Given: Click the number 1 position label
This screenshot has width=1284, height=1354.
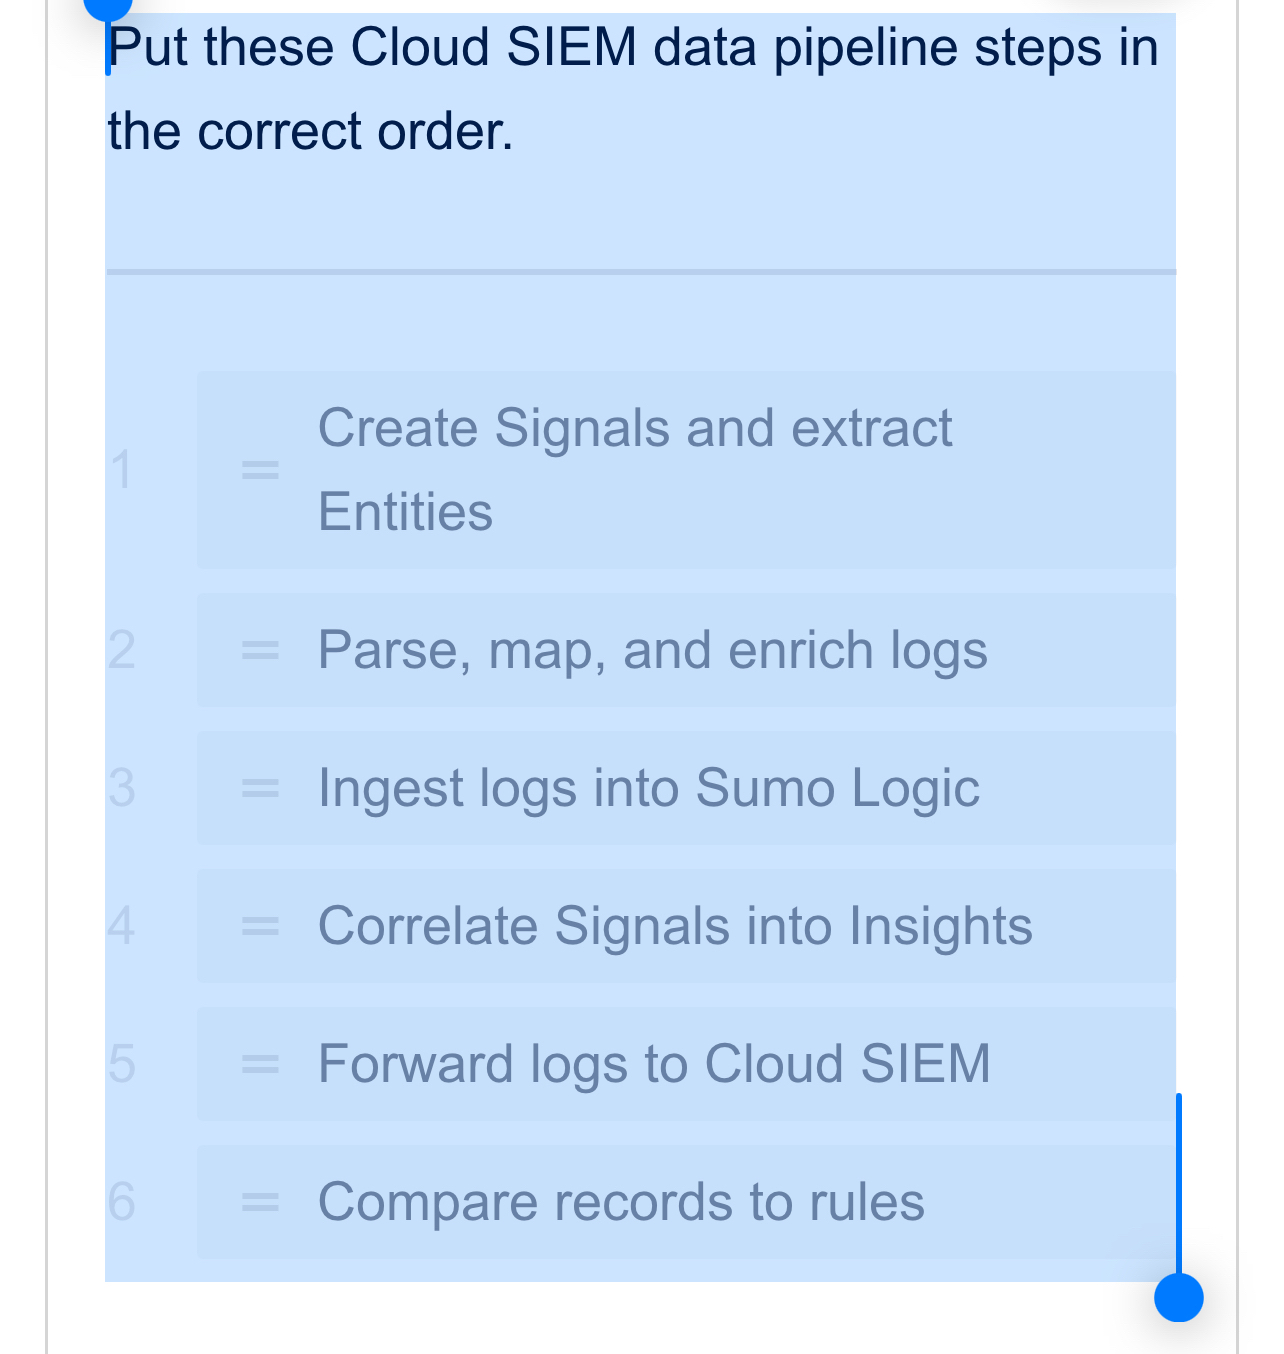Looking at the screenshot, I should point(120,469).
